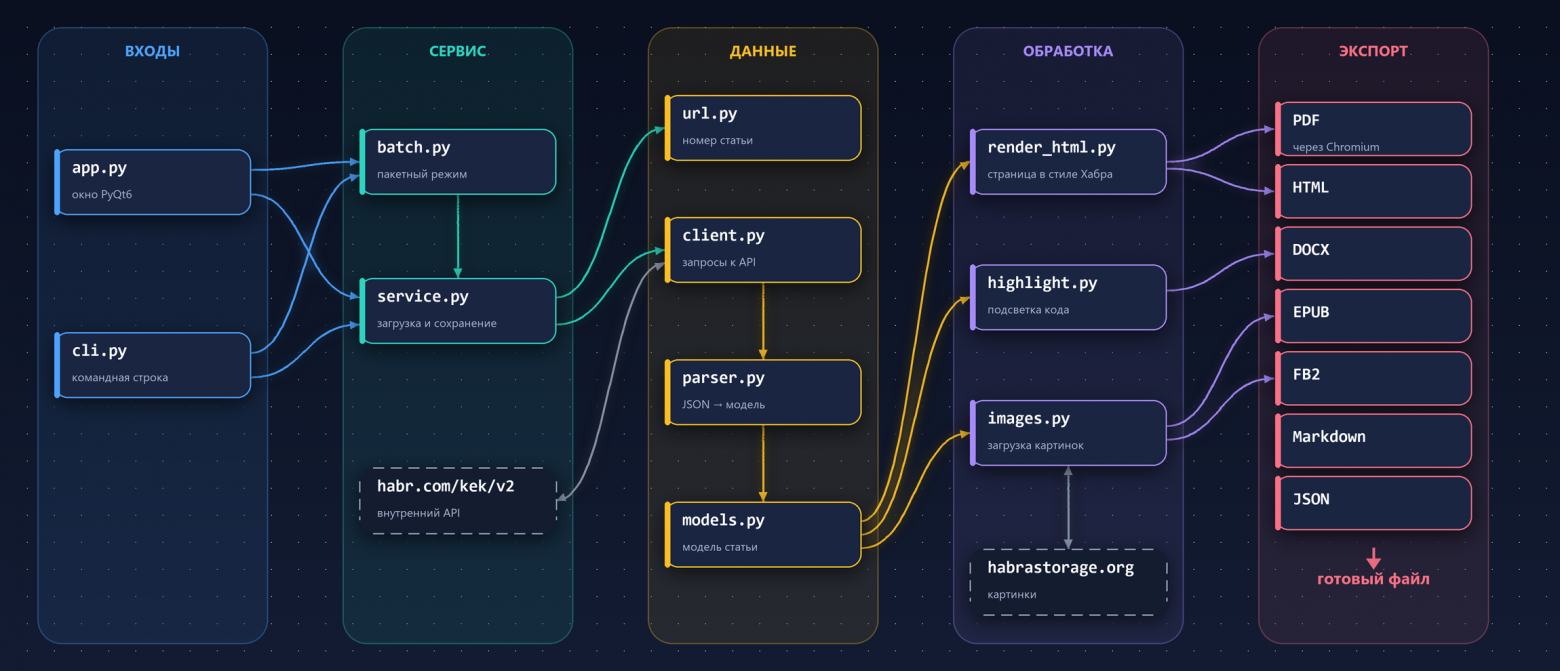The width and height of the screenshot is (1560, 671).
Task: Click the 'СЕРВИС' column heading
Action: (458, 51)
